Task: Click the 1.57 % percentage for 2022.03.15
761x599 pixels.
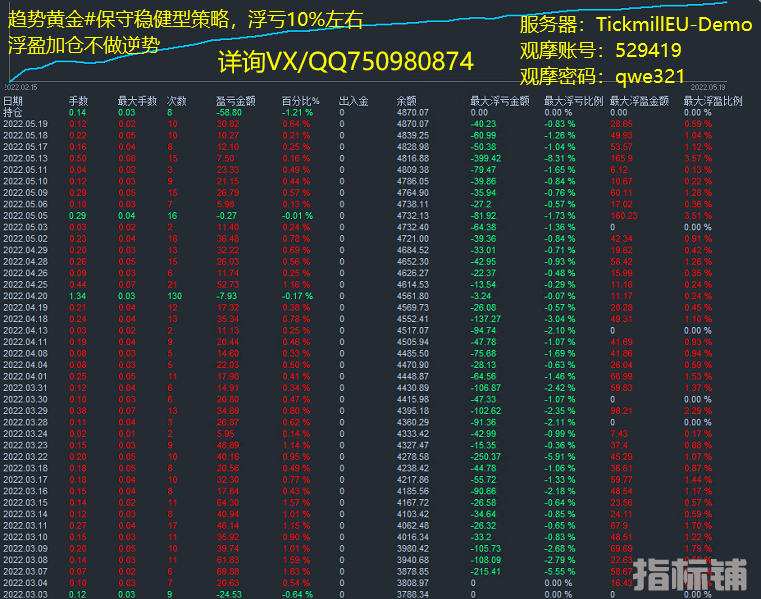Action: (x=297, y=502)
